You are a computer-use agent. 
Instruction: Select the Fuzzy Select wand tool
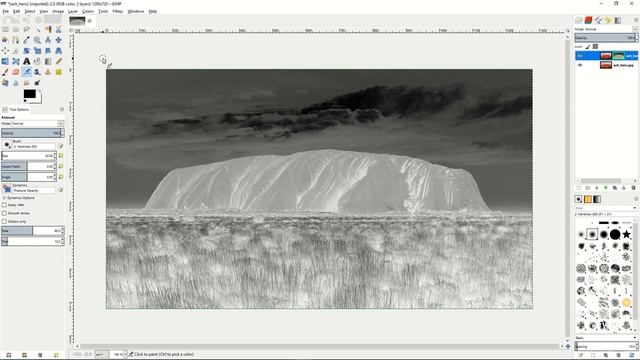click(x=37, y=29)
